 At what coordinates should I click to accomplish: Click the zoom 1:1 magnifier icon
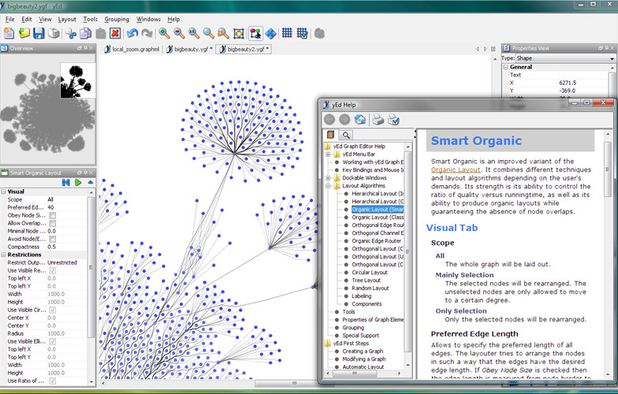click(x=194, y=33)
